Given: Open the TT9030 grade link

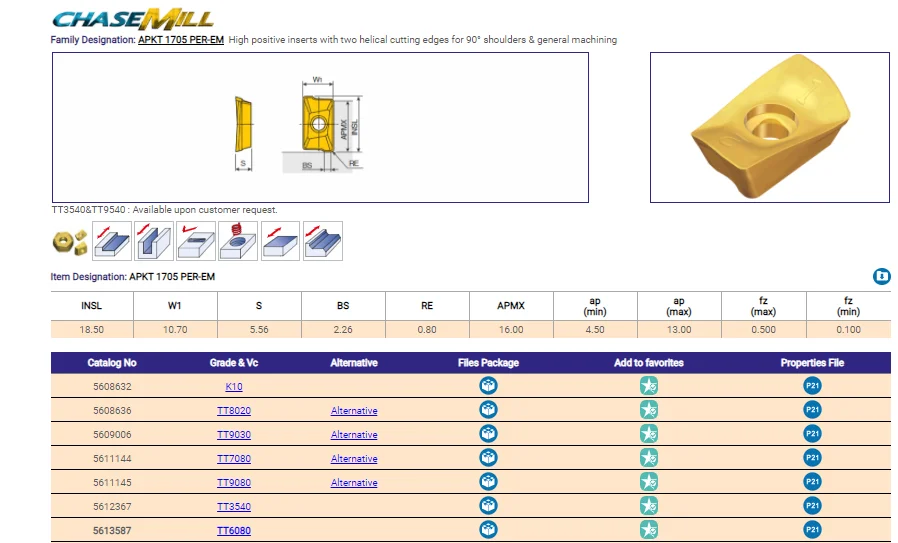Looking at the screenshot, I should tap(234, 435).
